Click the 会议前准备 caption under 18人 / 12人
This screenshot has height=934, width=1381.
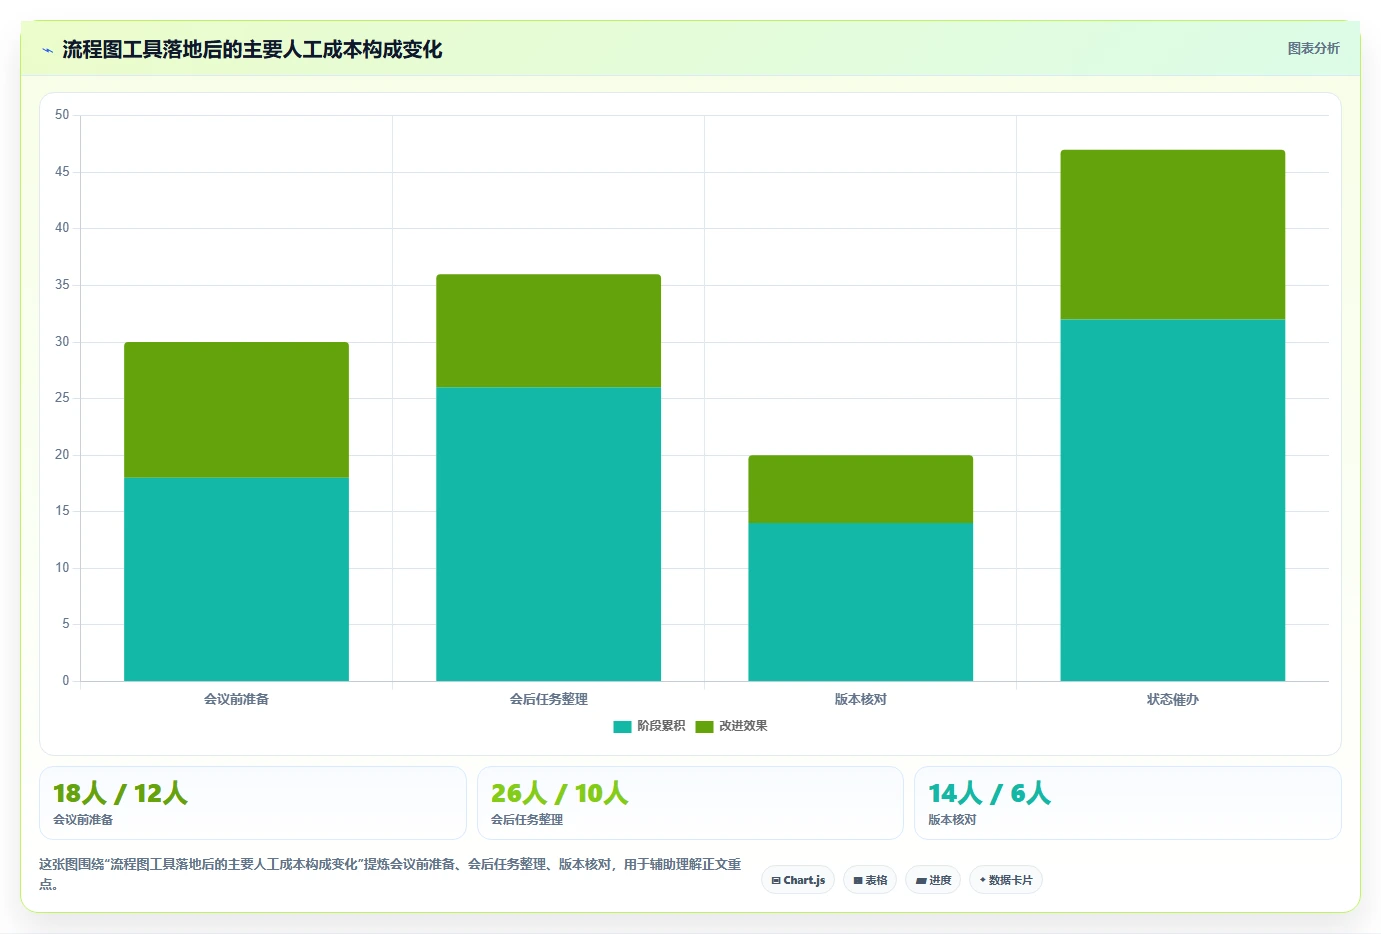[83, 820]
